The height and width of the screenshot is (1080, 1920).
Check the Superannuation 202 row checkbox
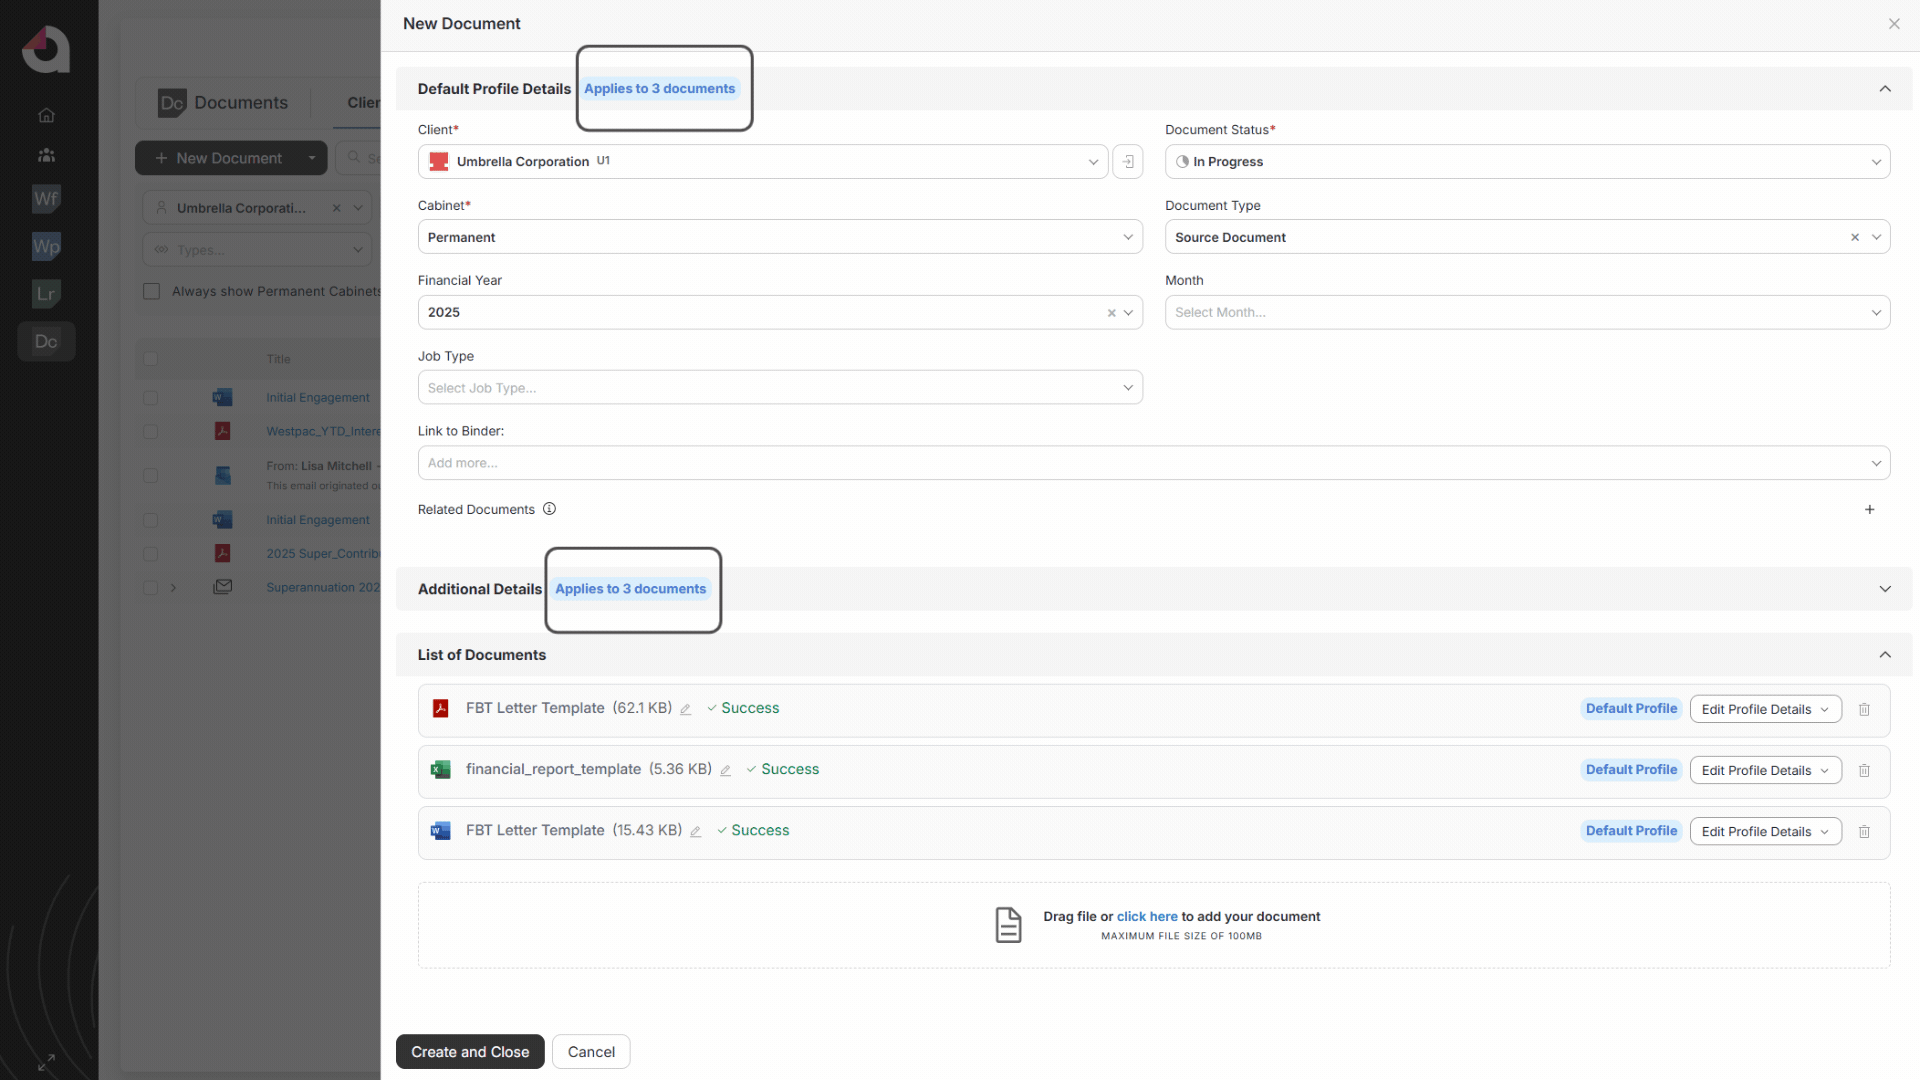coord(150,588)
